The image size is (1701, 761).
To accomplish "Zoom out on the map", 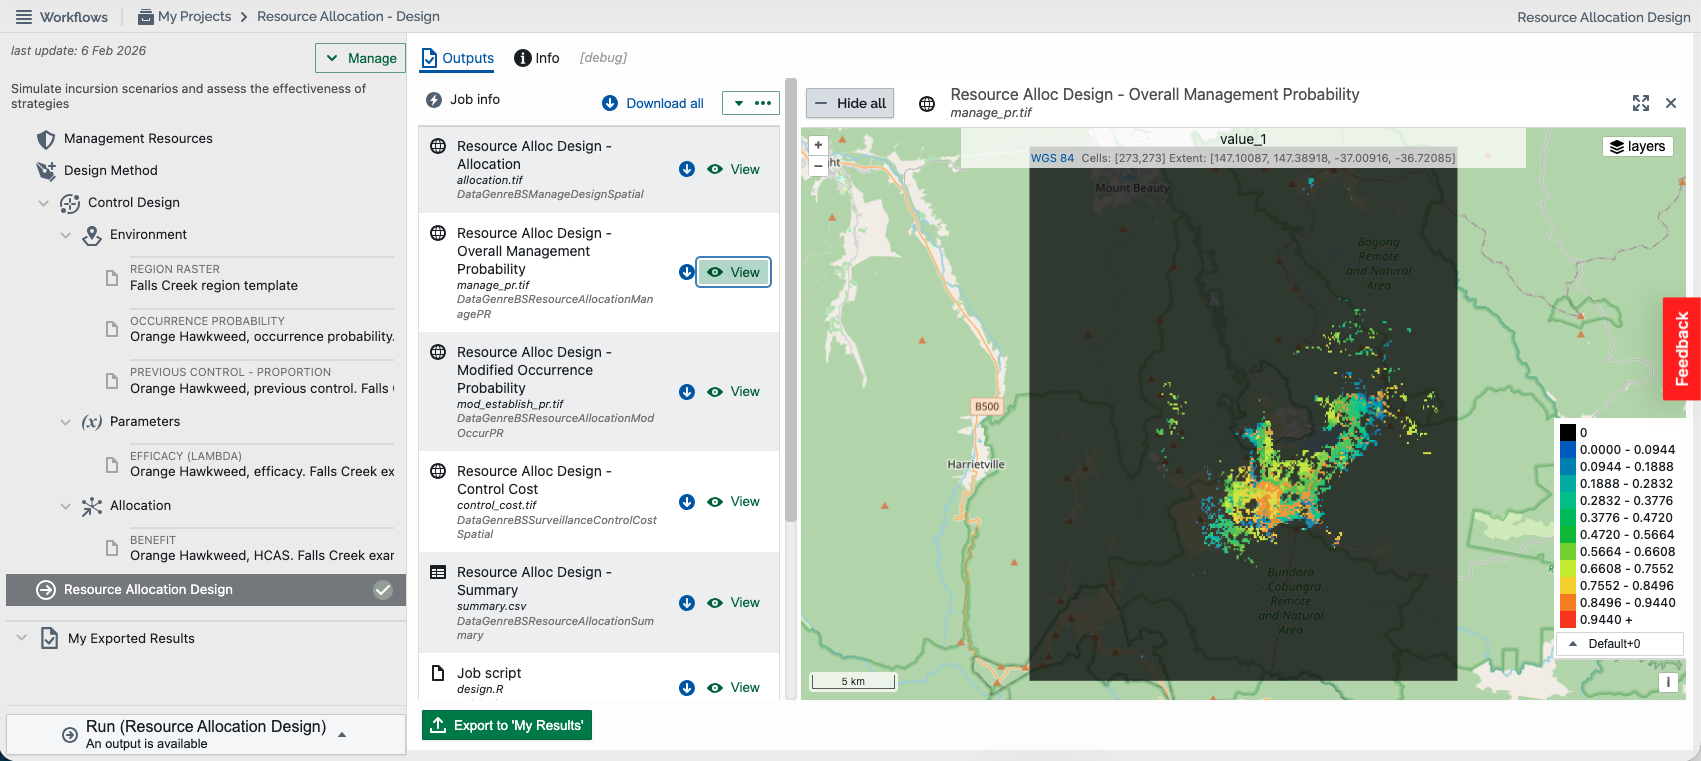I will (x=818, y=165).
